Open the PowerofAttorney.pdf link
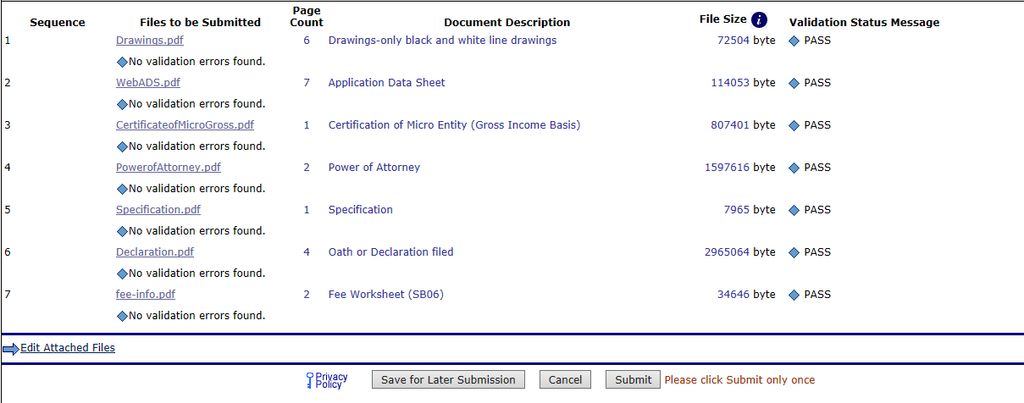 [168, 167]
